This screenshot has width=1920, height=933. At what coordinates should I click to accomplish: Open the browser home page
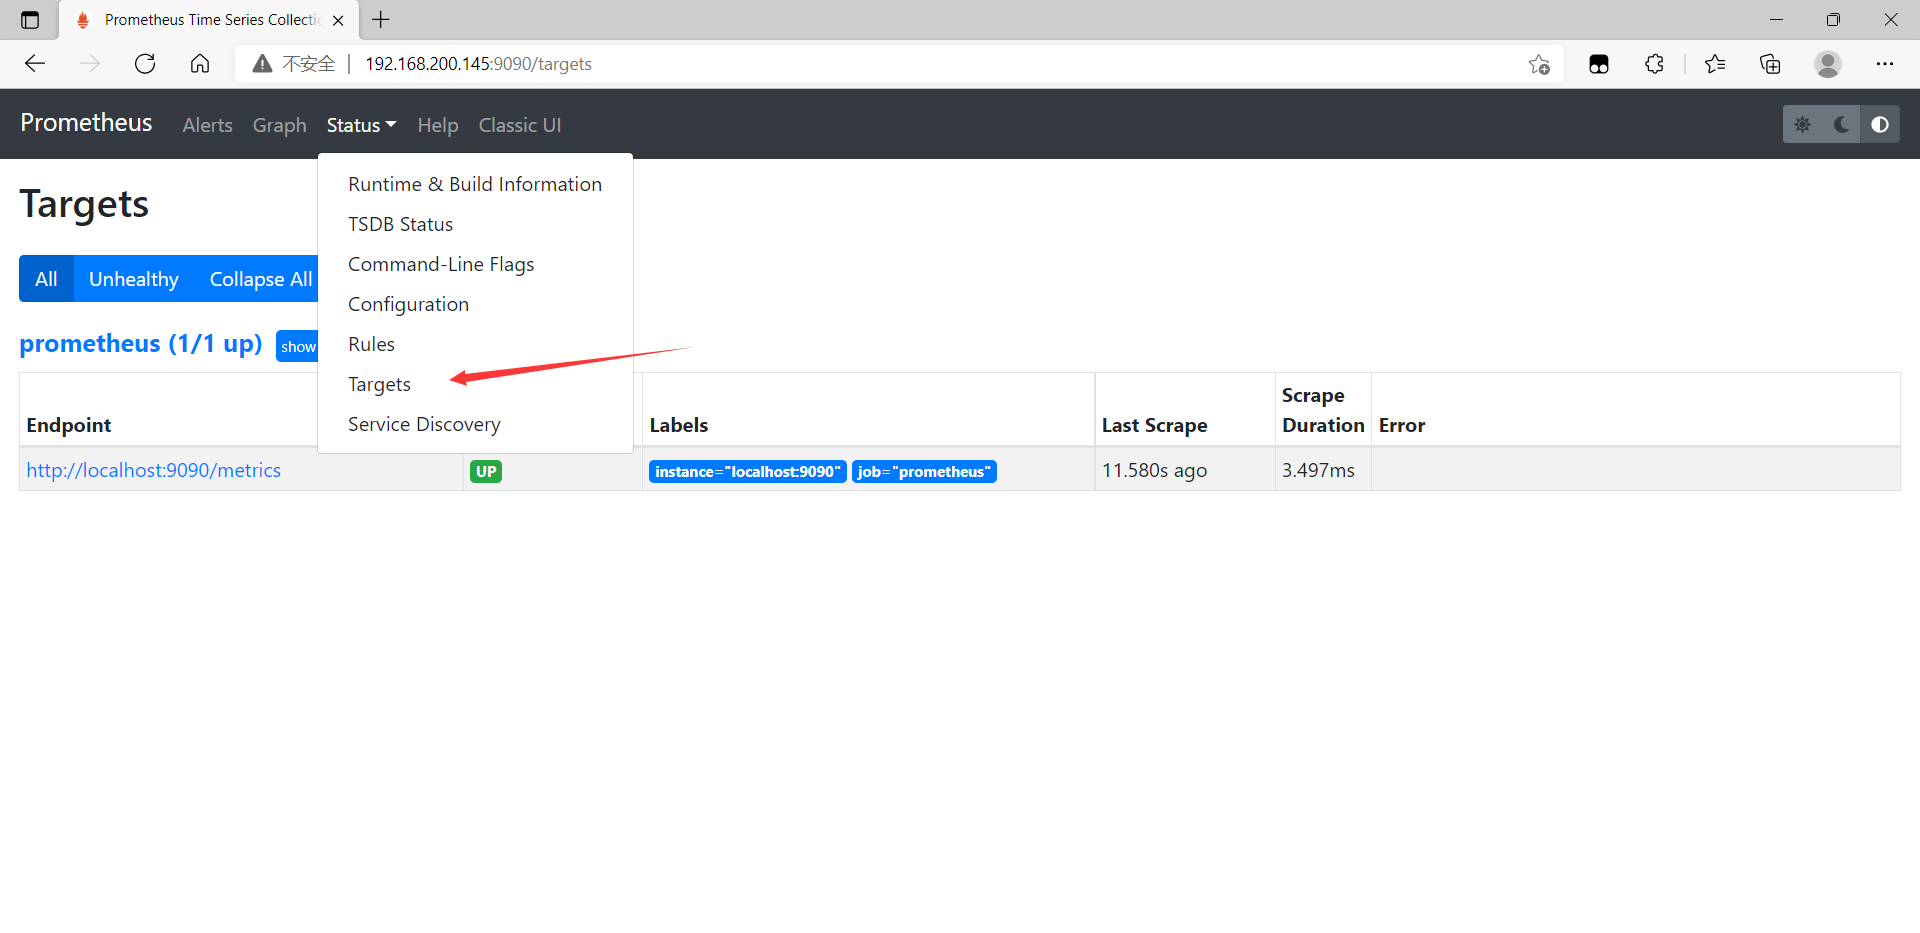point(200,64)
